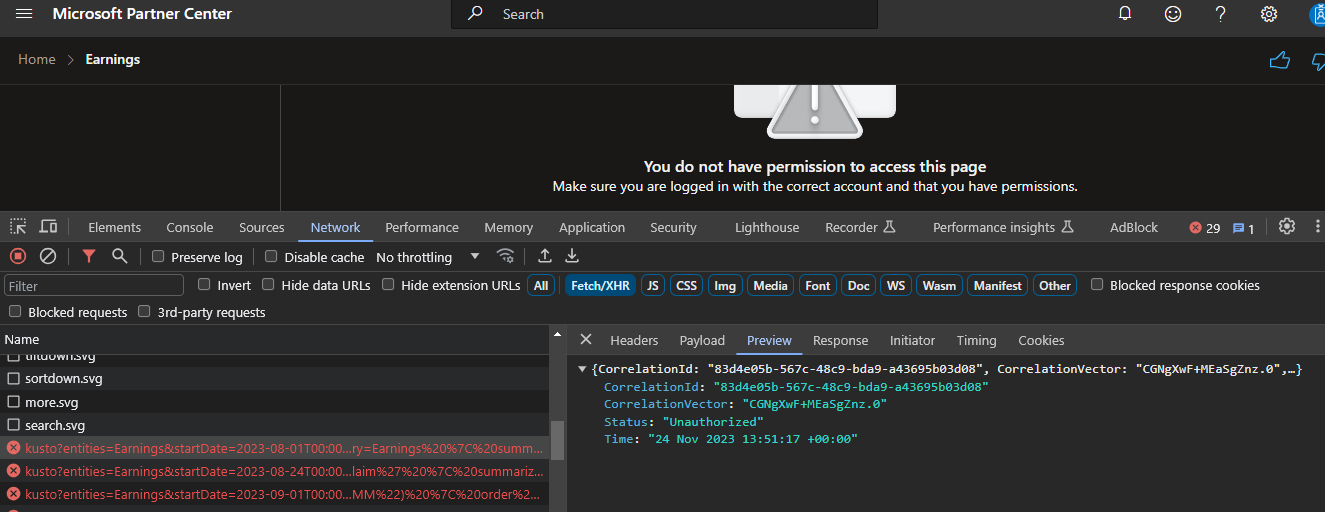This screenshot has width=1325, height=512.
Task: Open the hamburger navigation menu
Action: (25, 14)
